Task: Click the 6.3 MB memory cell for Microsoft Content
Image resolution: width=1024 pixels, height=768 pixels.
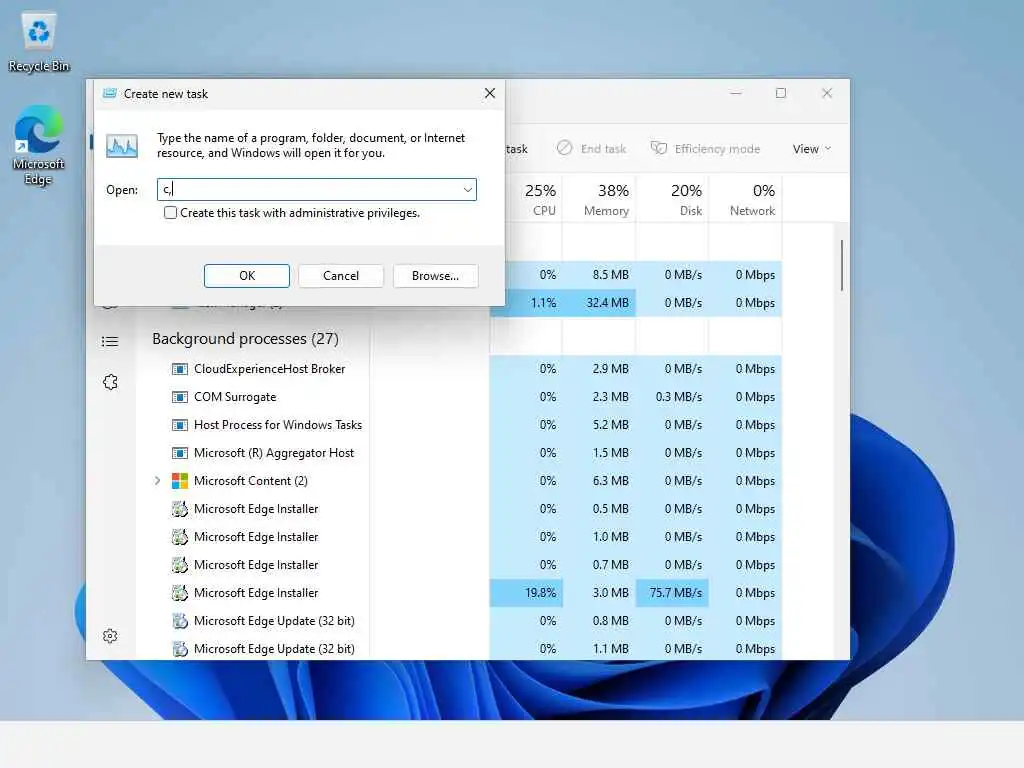Action: pos(600,481)
